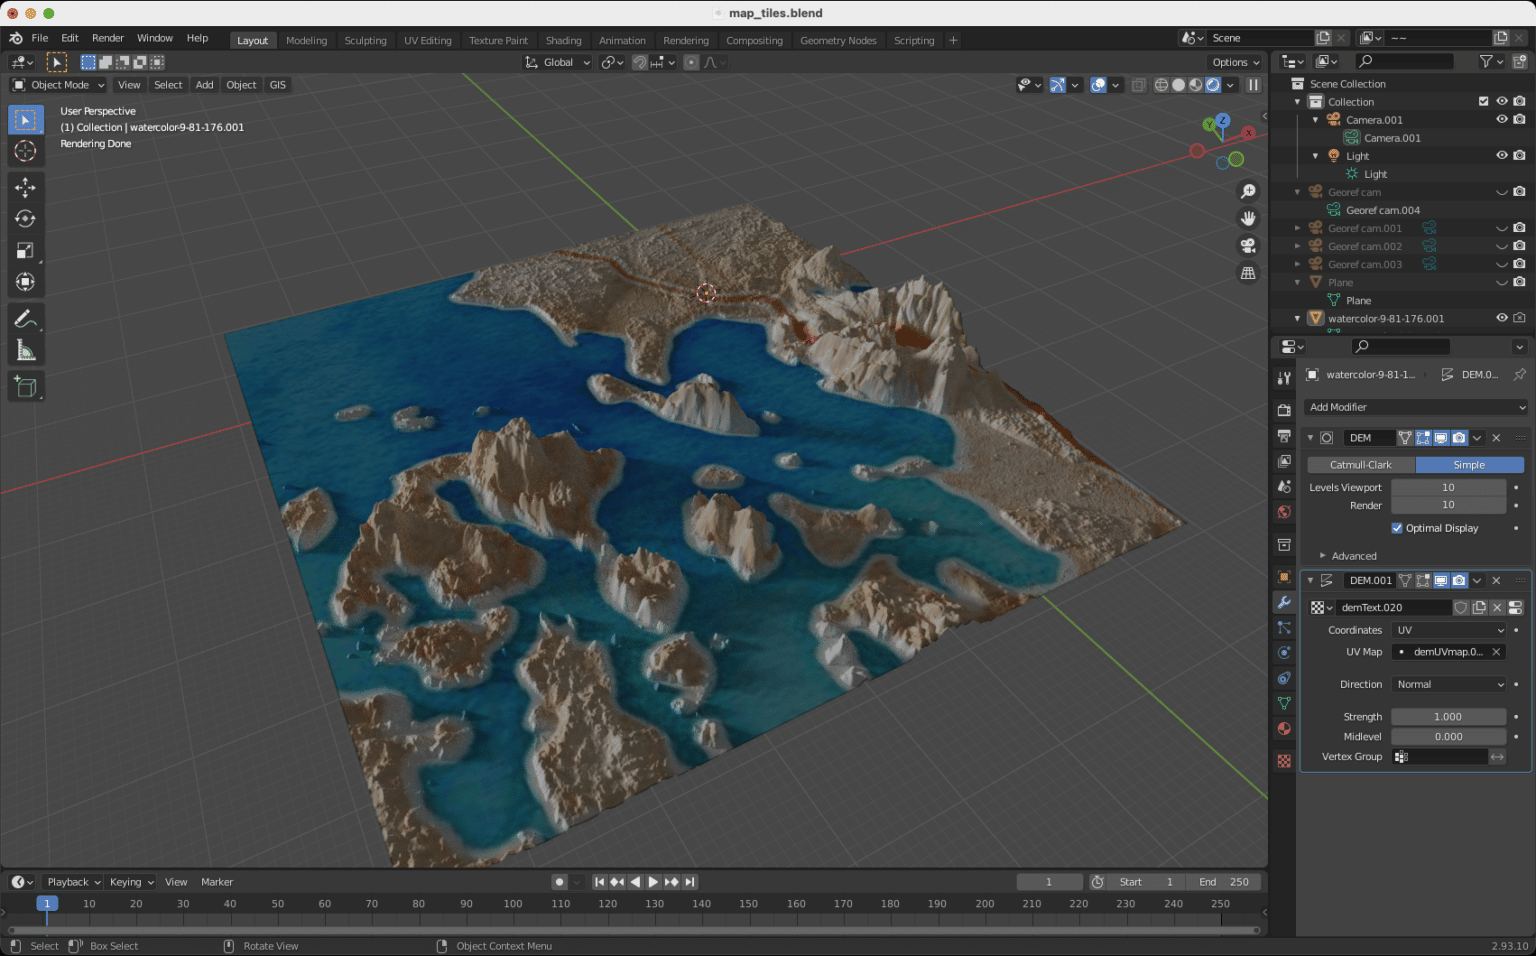Select the Move tool

click(x=26, y=187)
